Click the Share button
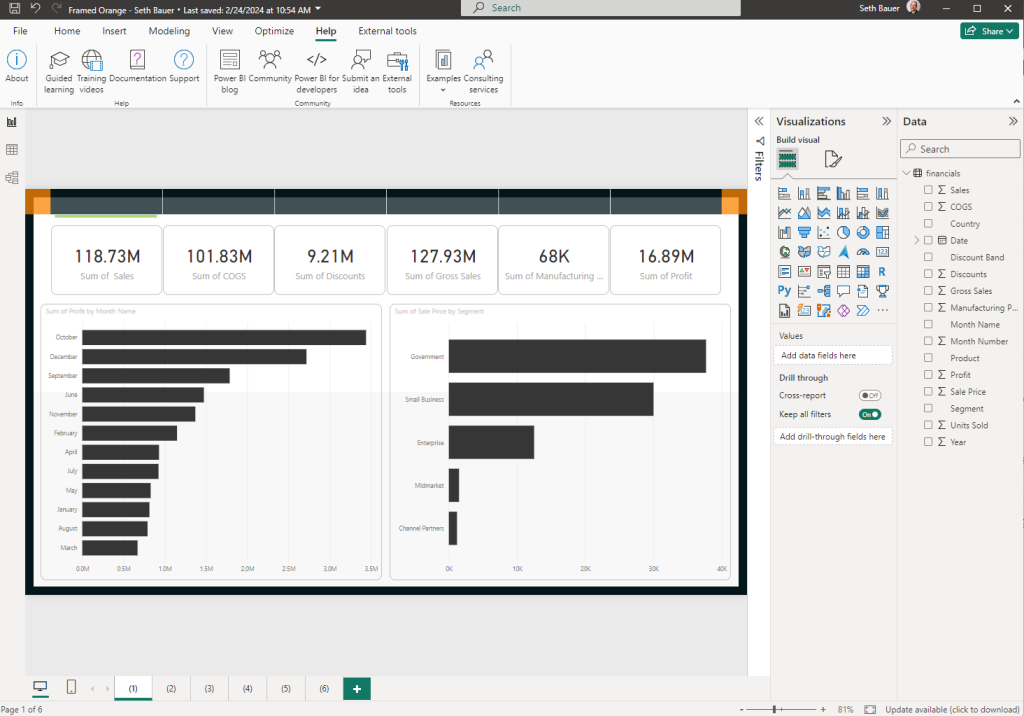Screen dimensions: 1024x716 pos(989,31)
